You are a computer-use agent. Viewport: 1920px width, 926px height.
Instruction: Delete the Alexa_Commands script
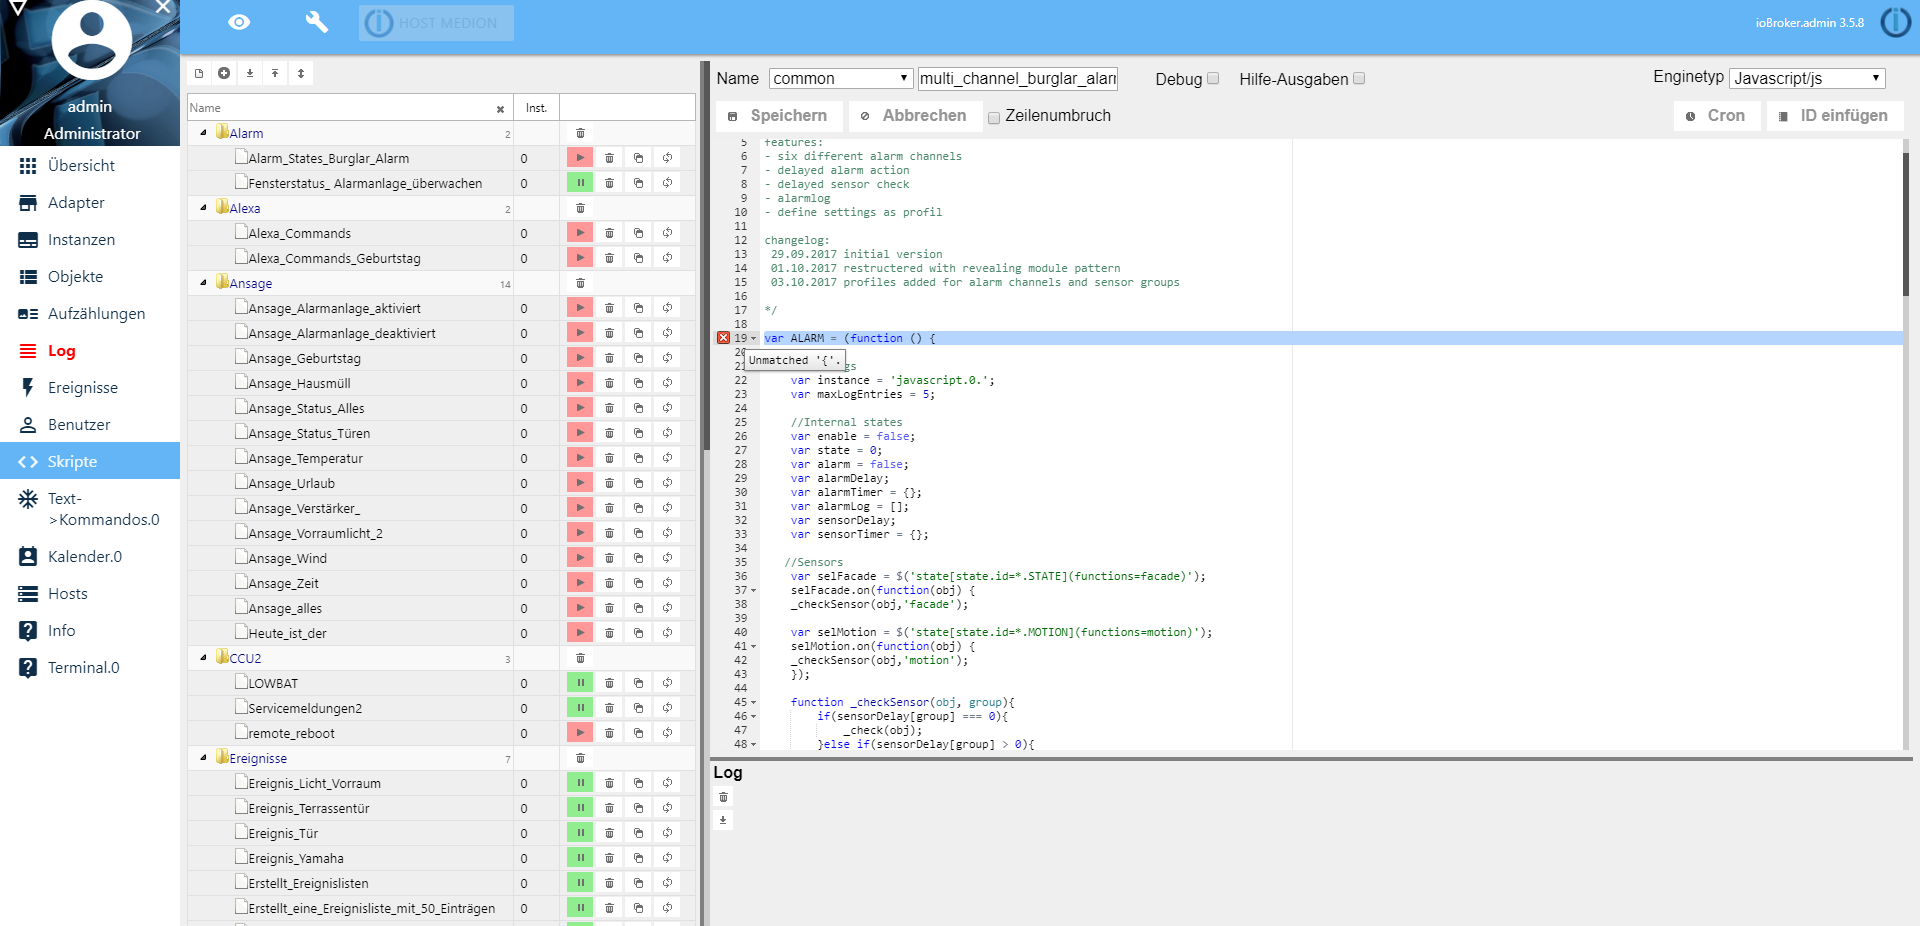tap(609, 233)
